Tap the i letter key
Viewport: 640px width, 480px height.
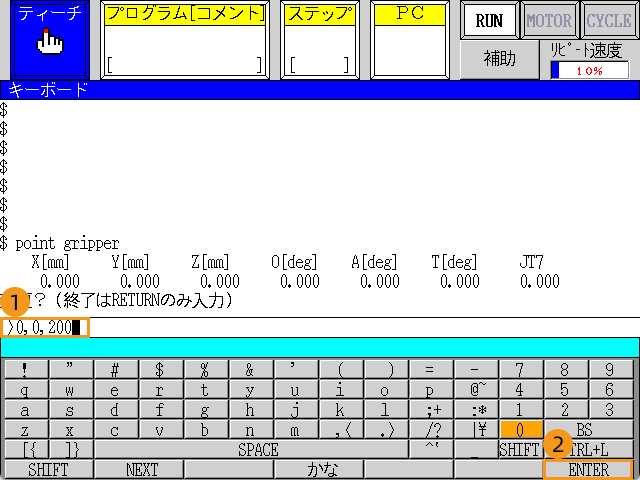coord(341,390)
